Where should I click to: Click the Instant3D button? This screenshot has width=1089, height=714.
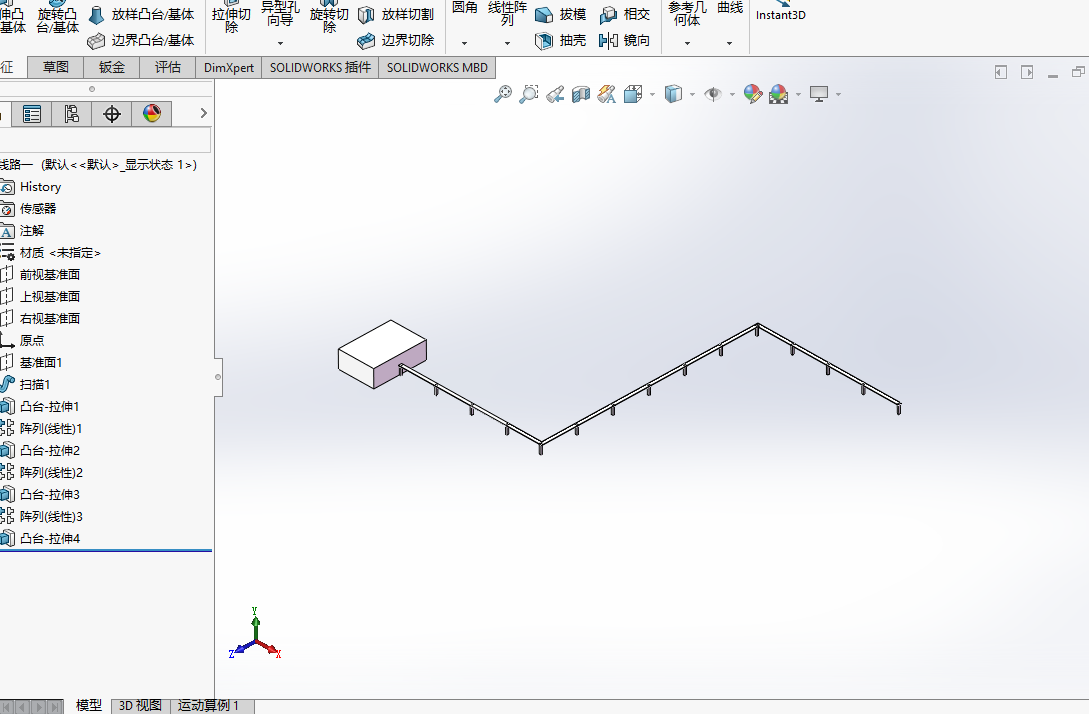(781, 15)
